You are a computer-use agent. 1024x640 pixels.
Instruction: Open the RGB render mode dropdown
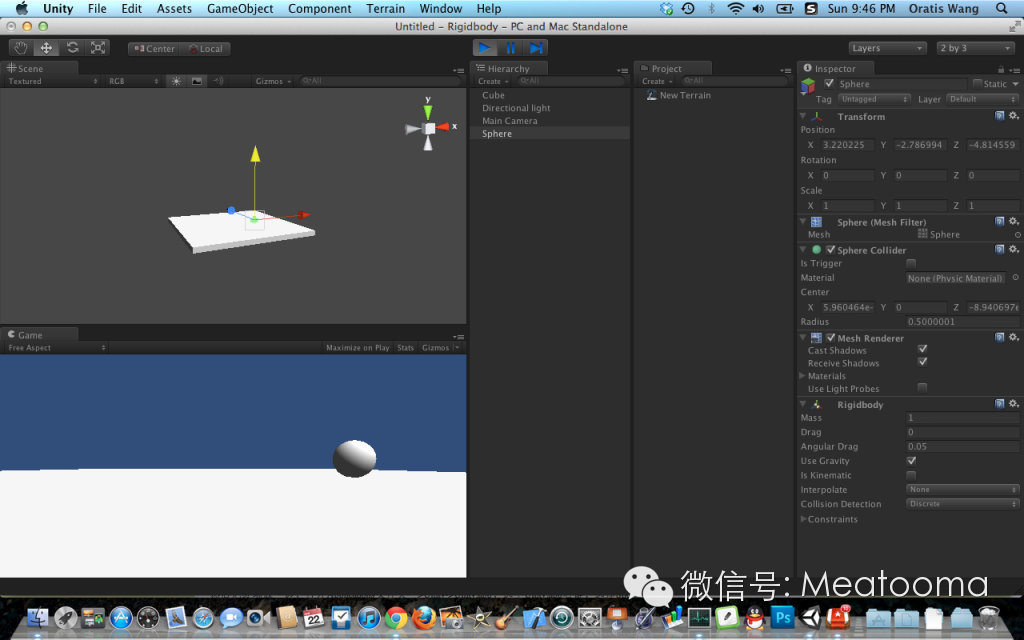(x=133, y=81)
